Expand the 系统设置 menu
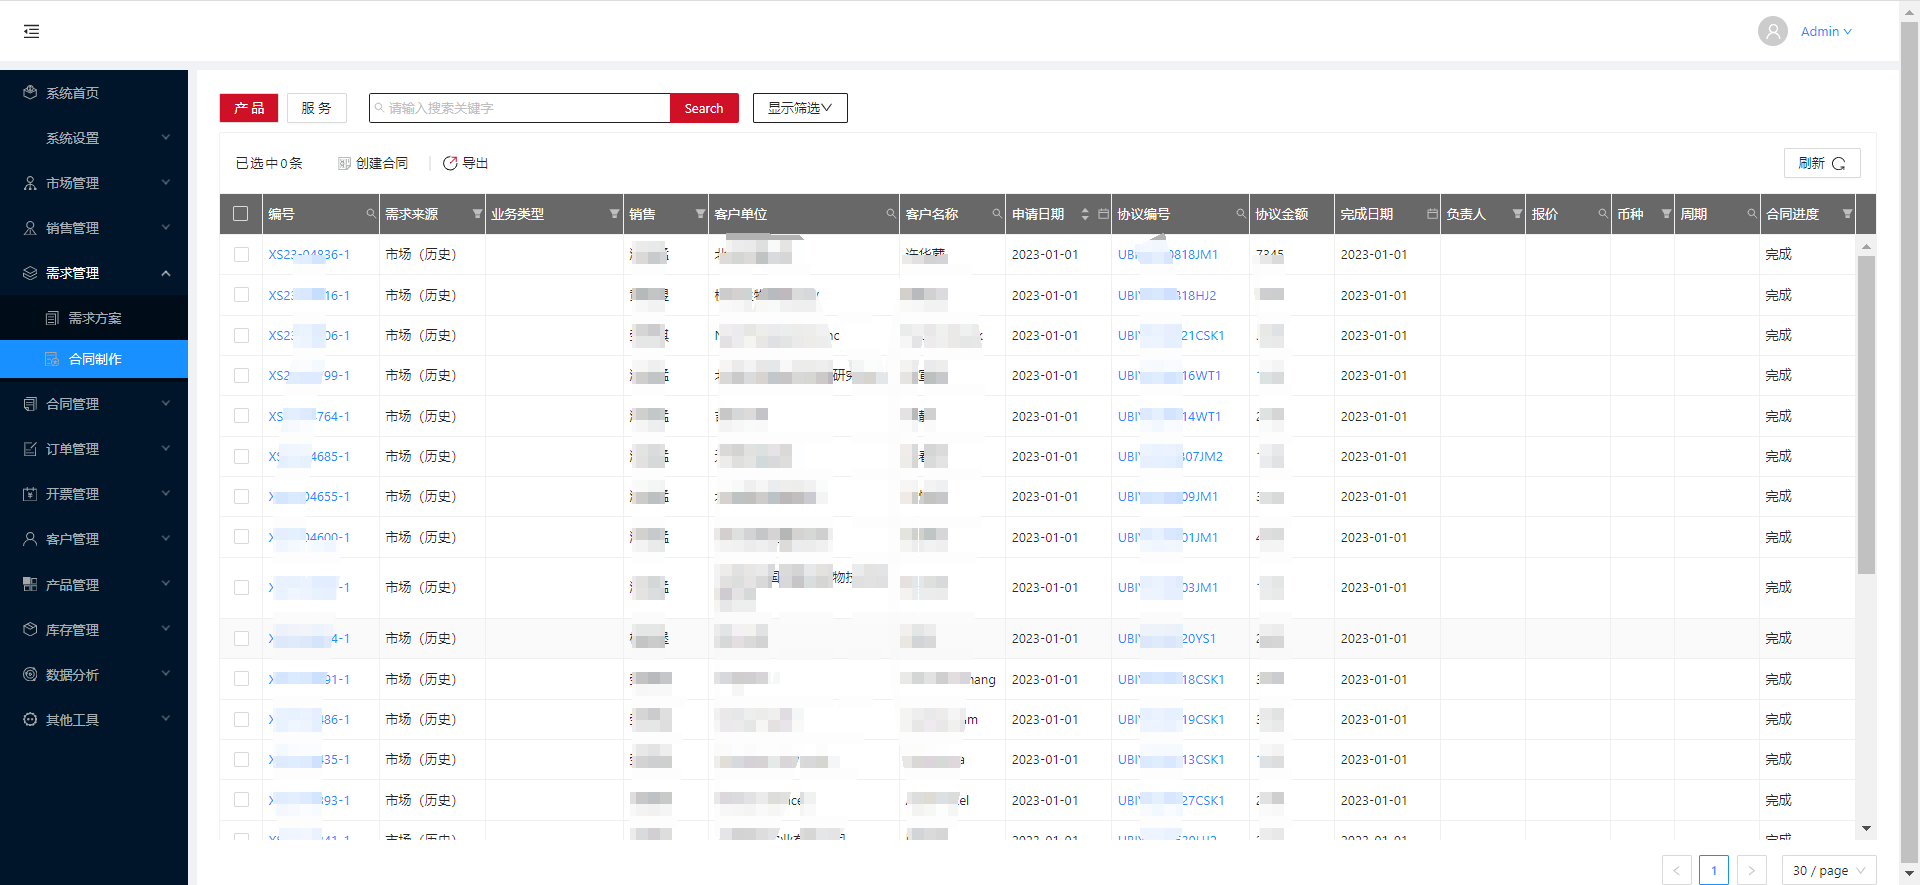 pos(94,138)
